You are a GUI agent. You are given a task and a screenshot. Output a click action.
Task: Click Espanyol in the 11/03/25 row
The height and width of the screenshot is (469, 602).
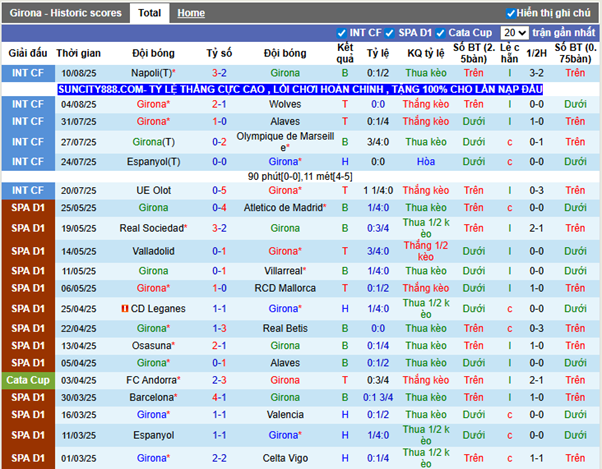153,435
